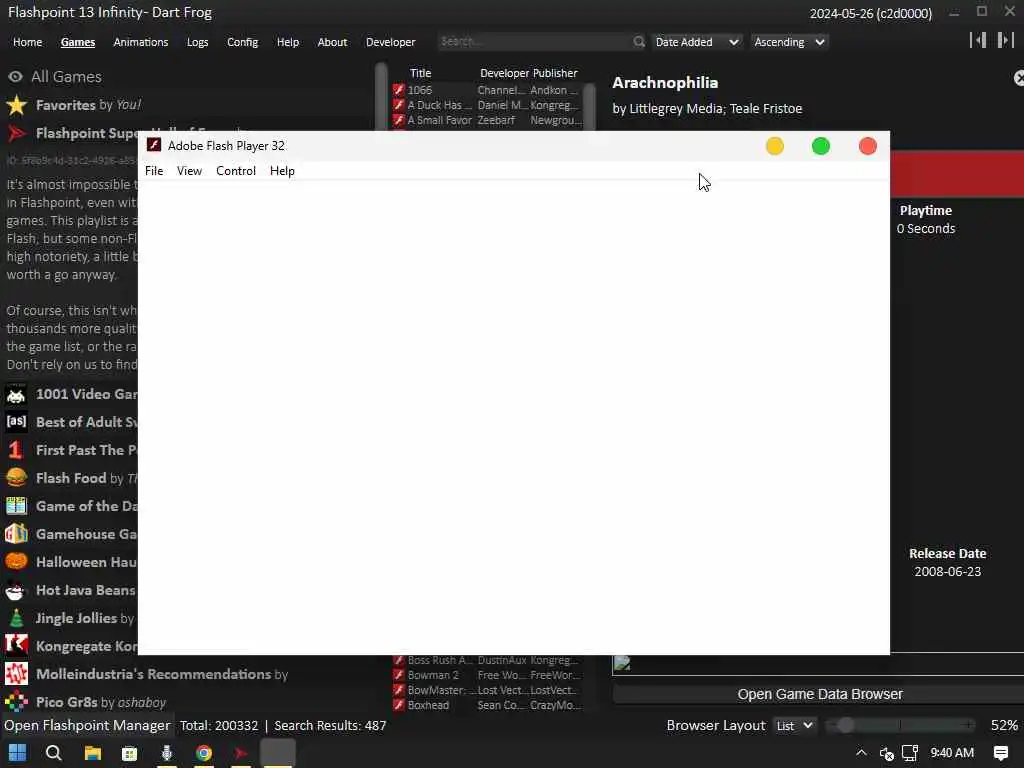Select Gamehouse Games playlist icon

pos(16,534)
